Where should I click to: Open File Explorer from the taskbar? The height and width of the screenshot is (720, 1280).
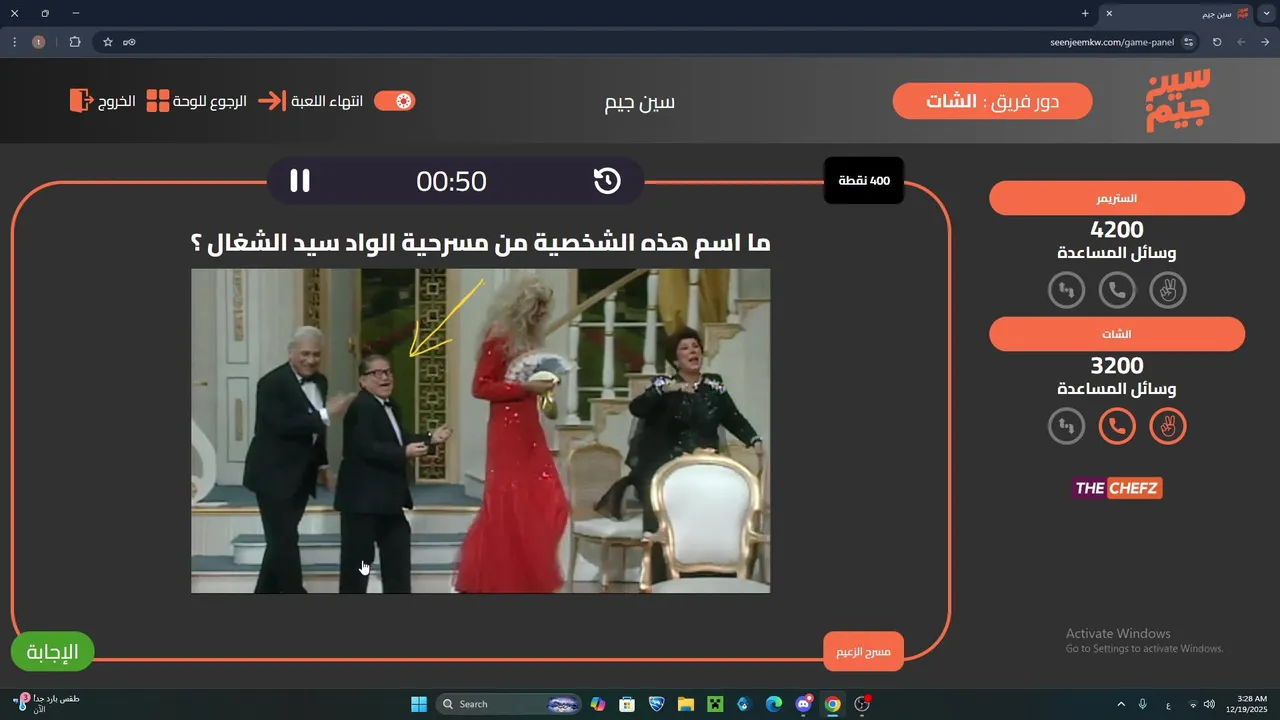tap(686, 704)
